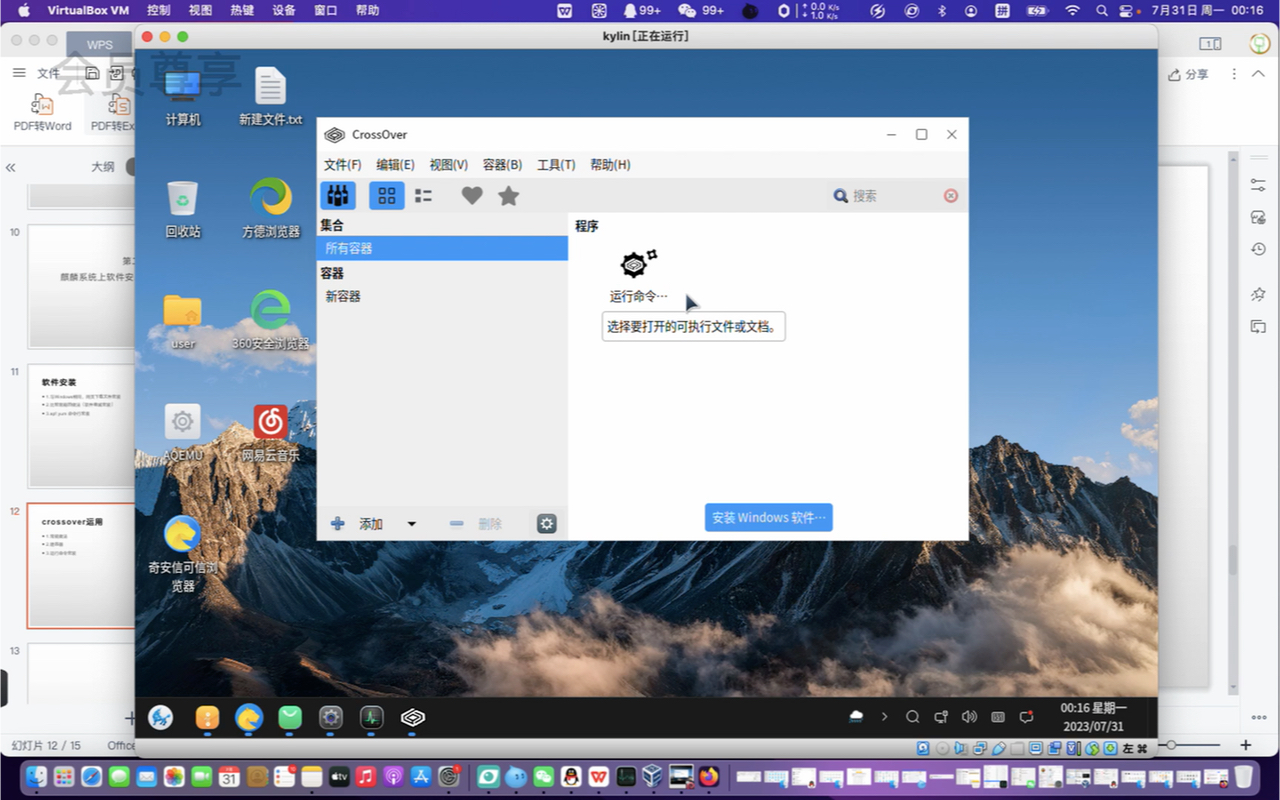Open Firefox in the macOS Dock
Screen dimensions: 1280x800
709,776
